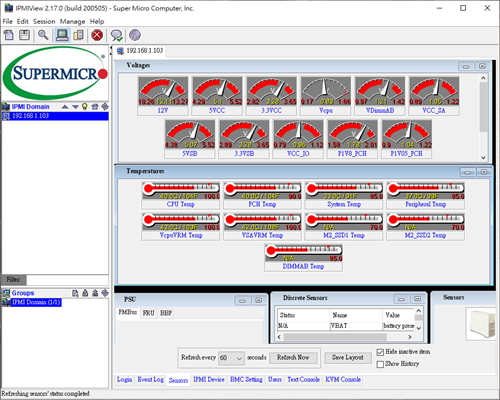Image resolution: width=500 pixels, height=400 pixels.
Task: Click the CPU Temp thermometer gauge
Action: (x=181, y=195)
